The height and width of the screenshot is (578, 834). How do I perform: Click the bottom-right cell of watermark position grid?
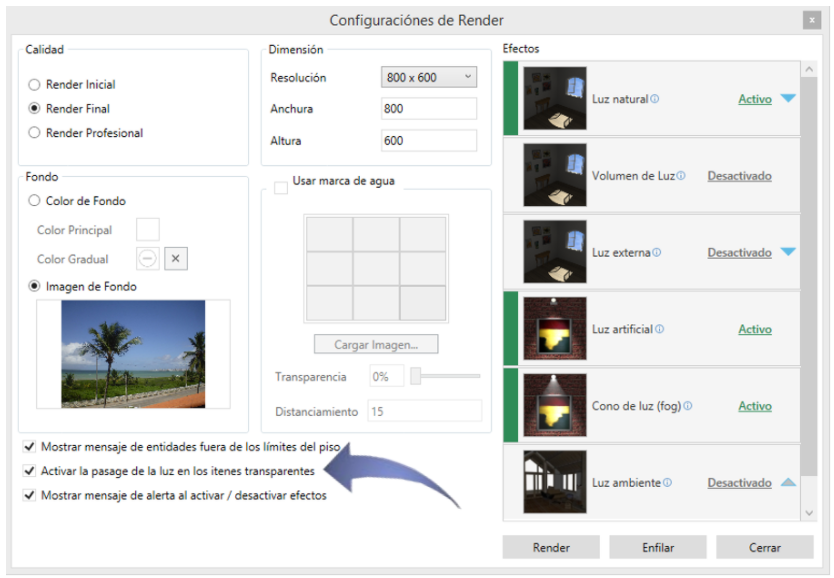423,303
